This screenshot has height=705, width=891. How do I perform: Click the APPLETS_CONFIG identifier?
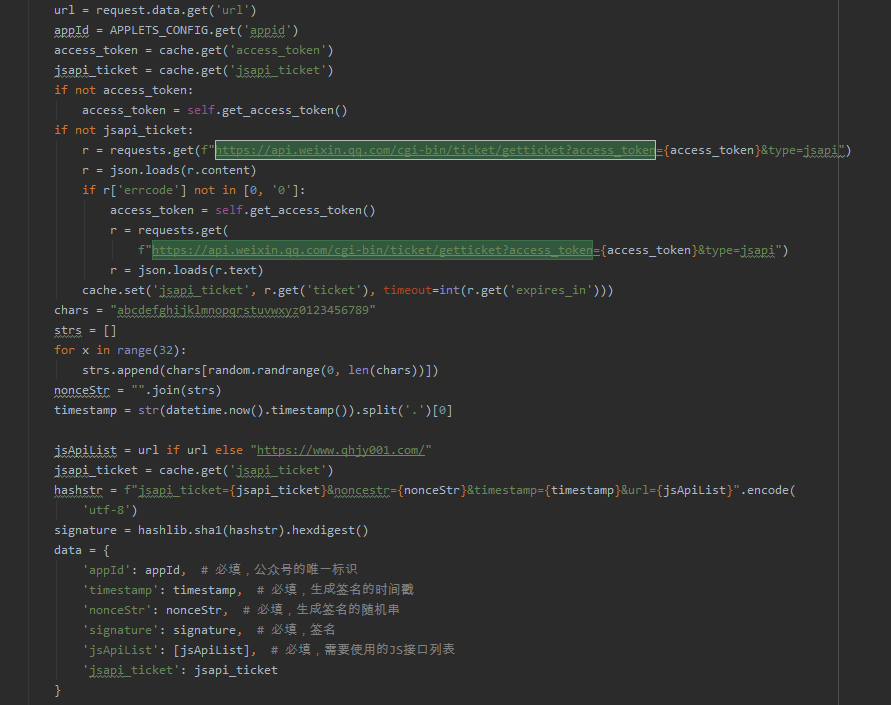pyautogui.click(x=159, y=30)
